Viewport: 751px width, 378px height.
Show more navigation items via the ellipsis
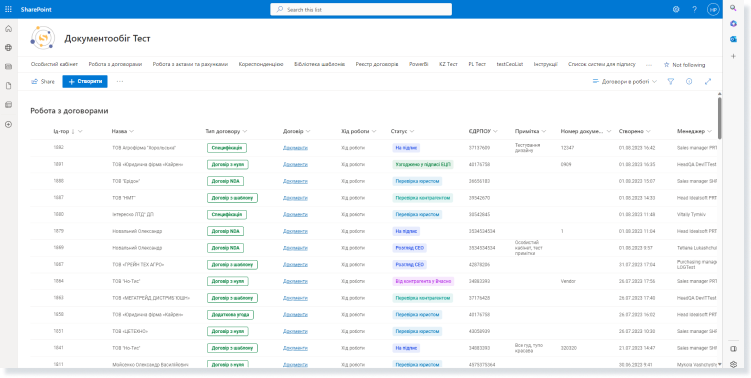[x=649, y=65]
